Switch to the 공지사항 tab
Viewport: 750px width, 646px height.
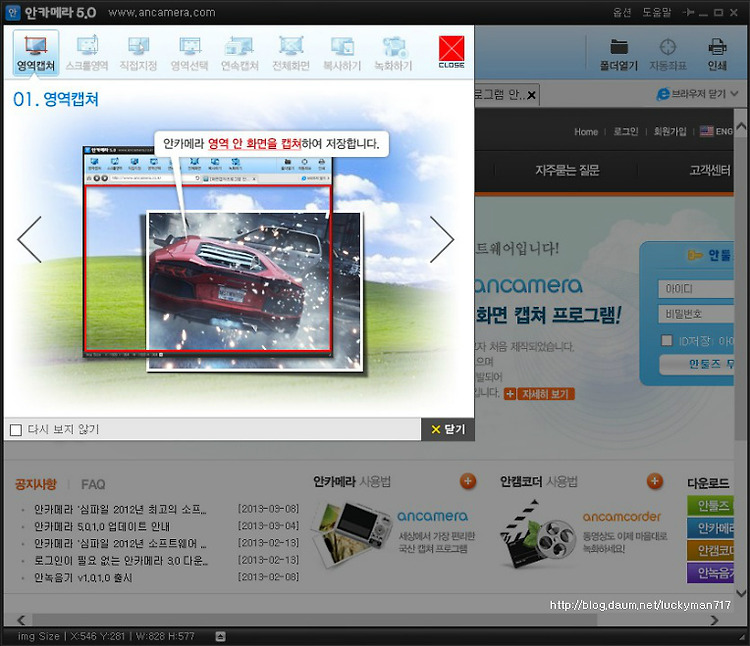pyautogui.click(x=36, y=484)
